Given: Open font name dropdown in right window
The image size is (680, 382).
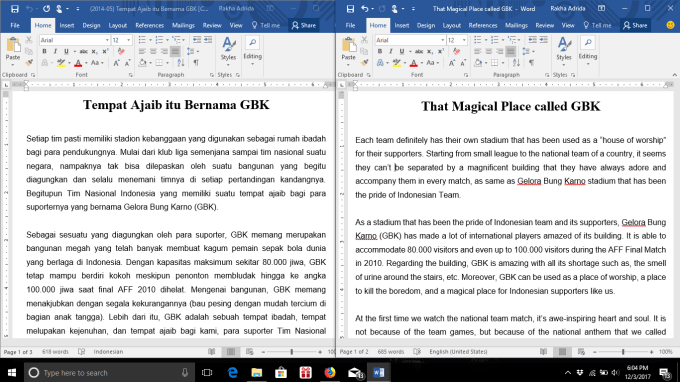Looking at the screenshot, I should [x=442, y=40].
